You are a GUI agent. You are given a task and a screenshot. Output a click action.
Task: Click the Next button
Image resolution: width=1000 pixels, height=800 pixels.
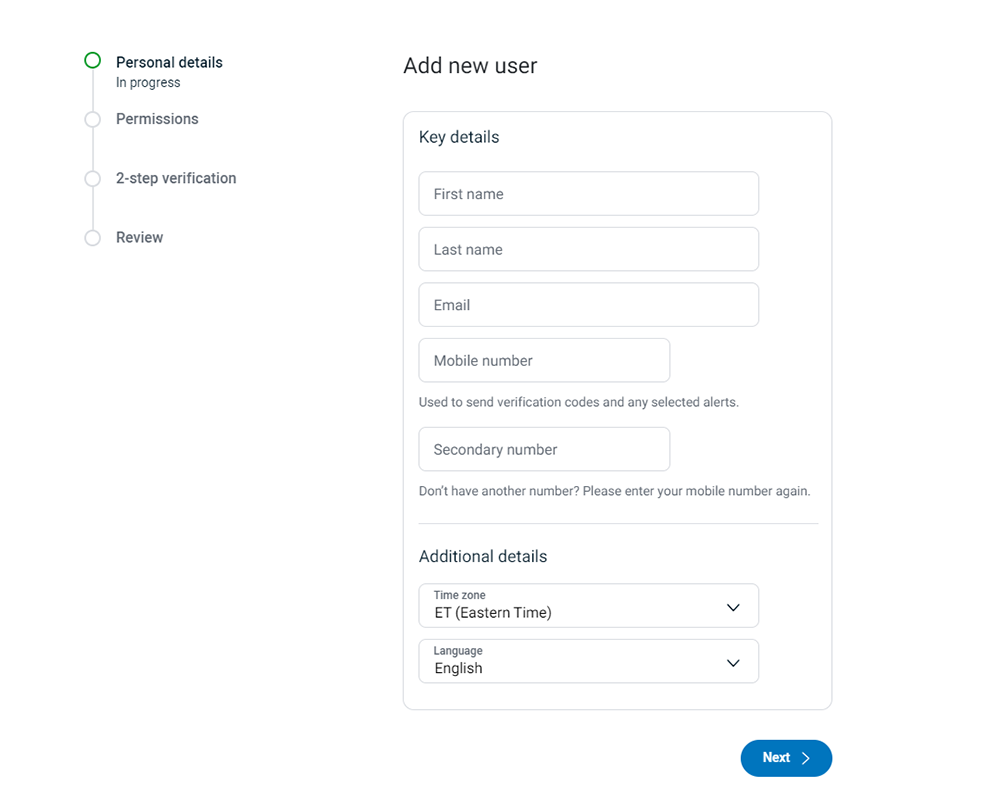coord(786,758)
